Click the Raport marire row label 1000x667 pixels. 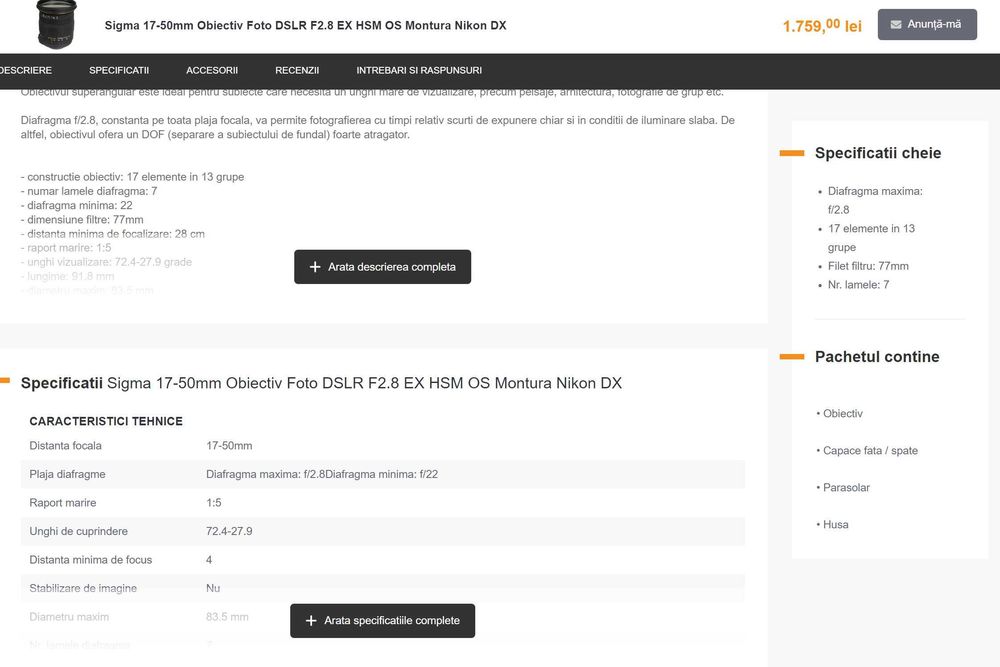(x=62, y=502)
